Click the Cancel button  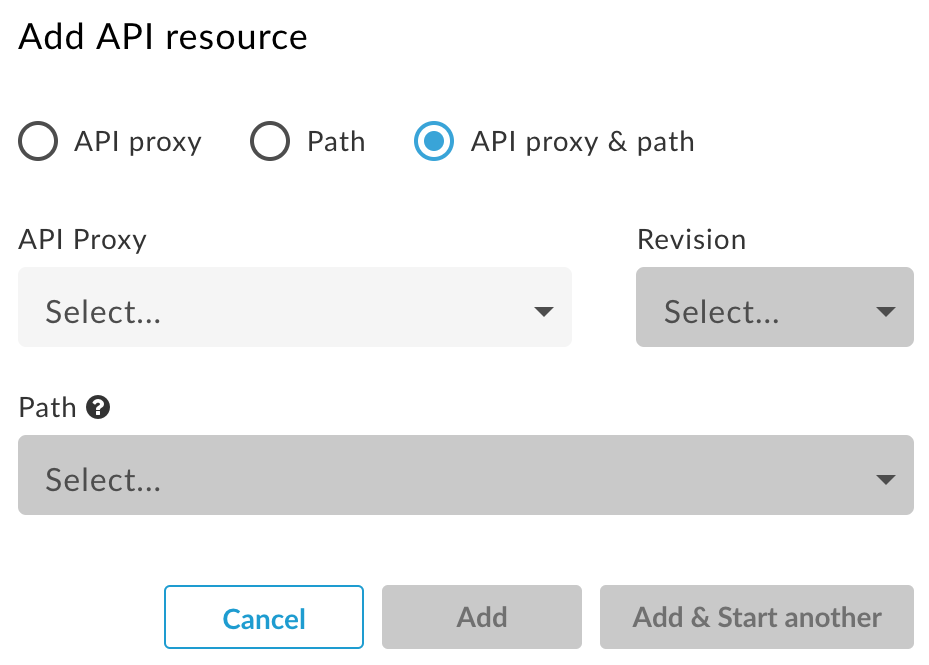263,617
